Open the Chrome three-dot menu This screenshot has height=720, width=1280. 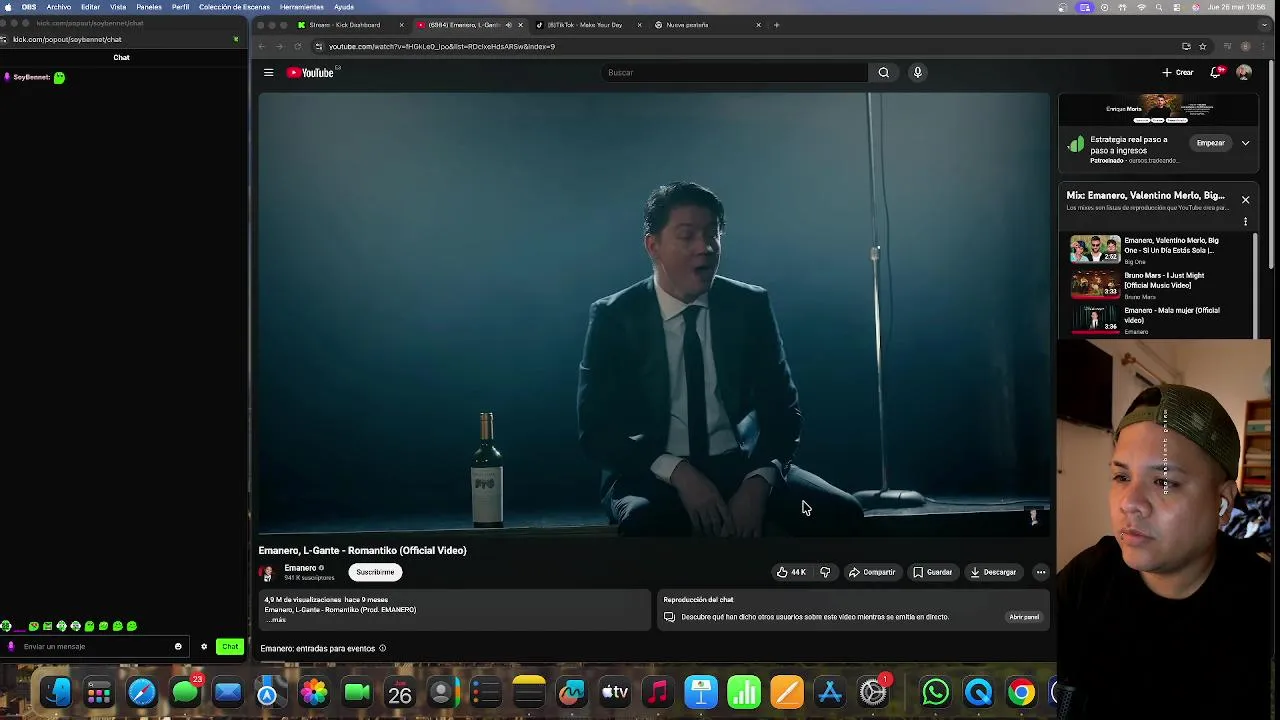[1265, 46]
